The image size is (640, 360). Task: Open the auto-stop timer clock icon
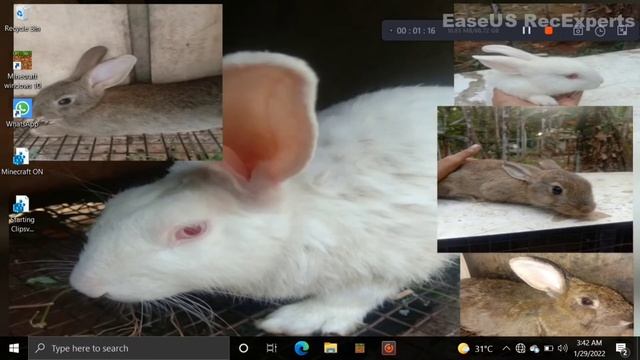coord(600,31)
